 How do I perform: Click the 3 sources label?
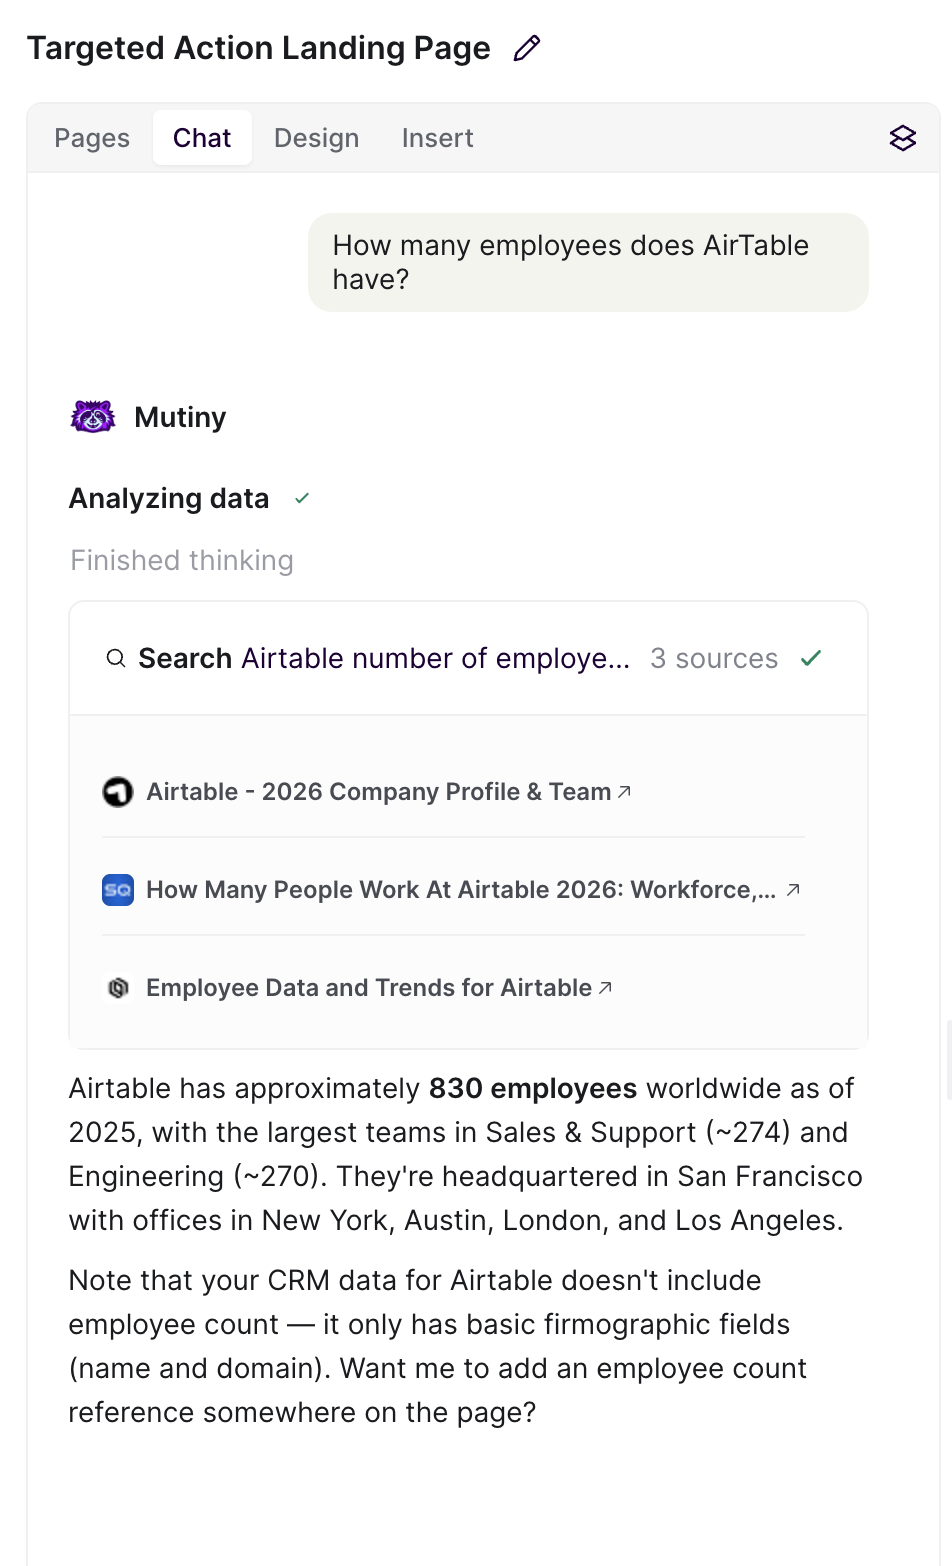[714, 659]
